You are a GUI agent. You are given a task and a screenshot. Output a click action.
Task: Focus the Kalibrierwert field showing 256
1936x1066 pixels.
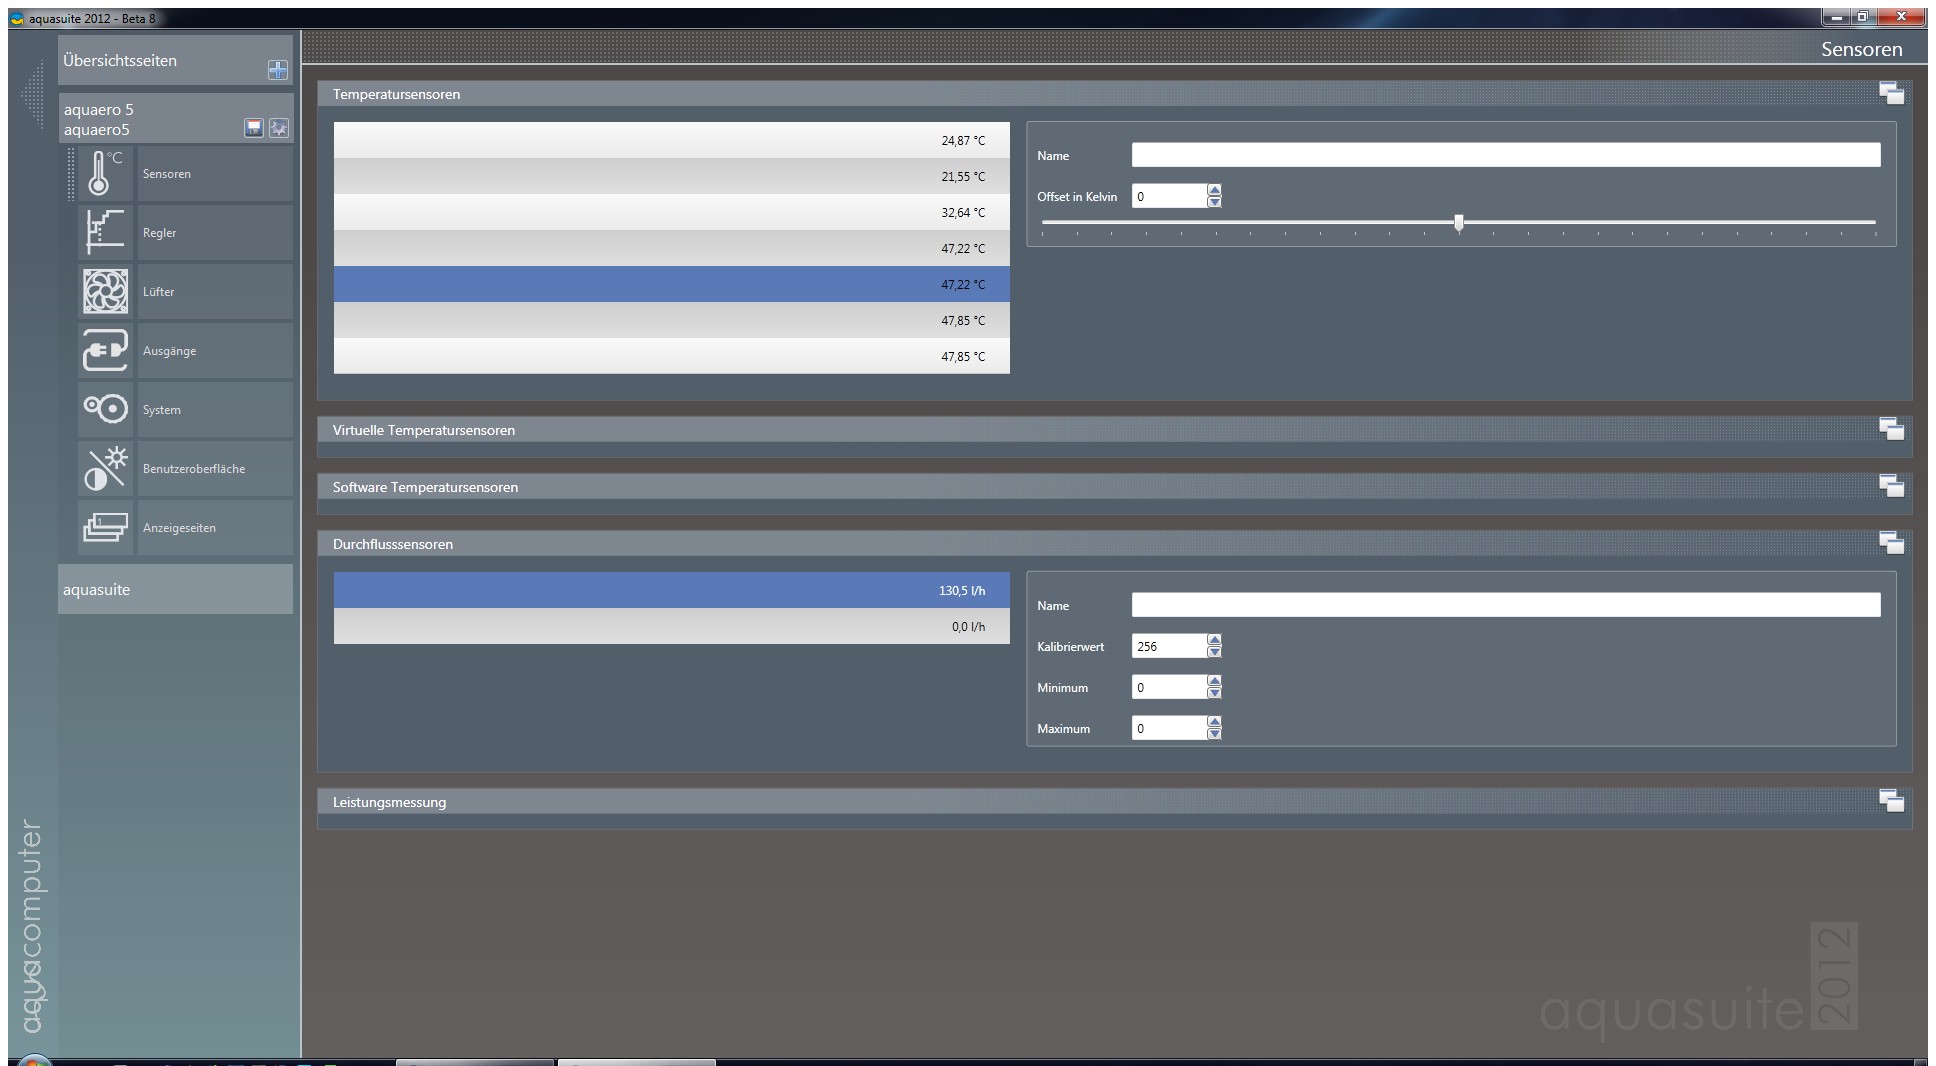point(1169,646)
